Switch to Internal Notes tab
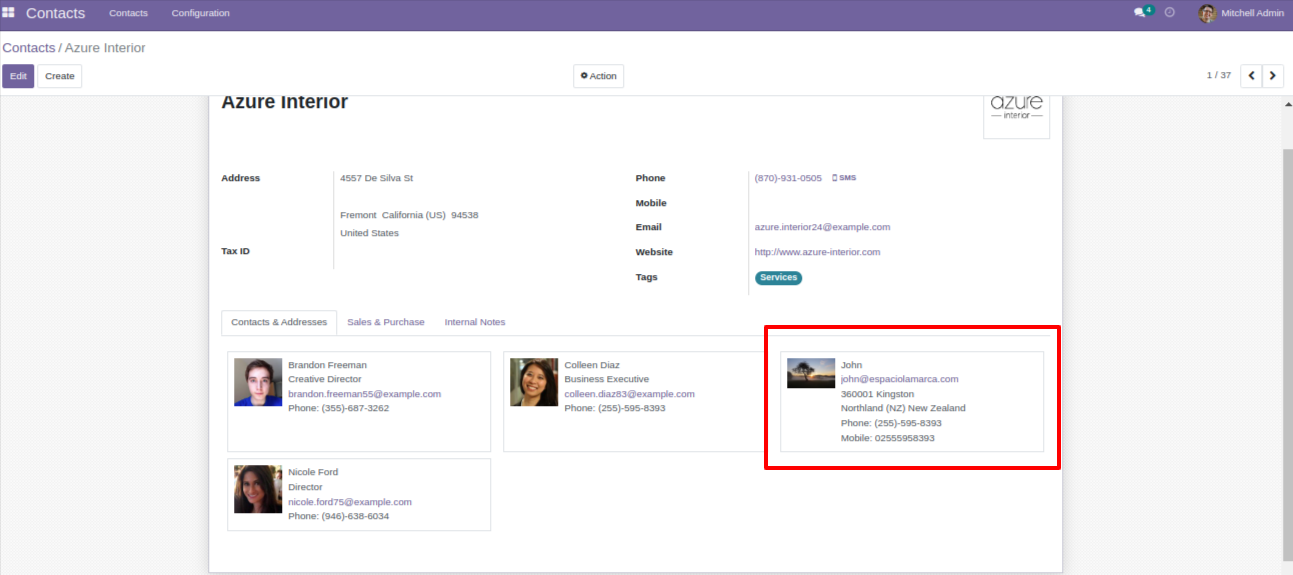This screenshot has width=1293, height=575. (475, 322)
